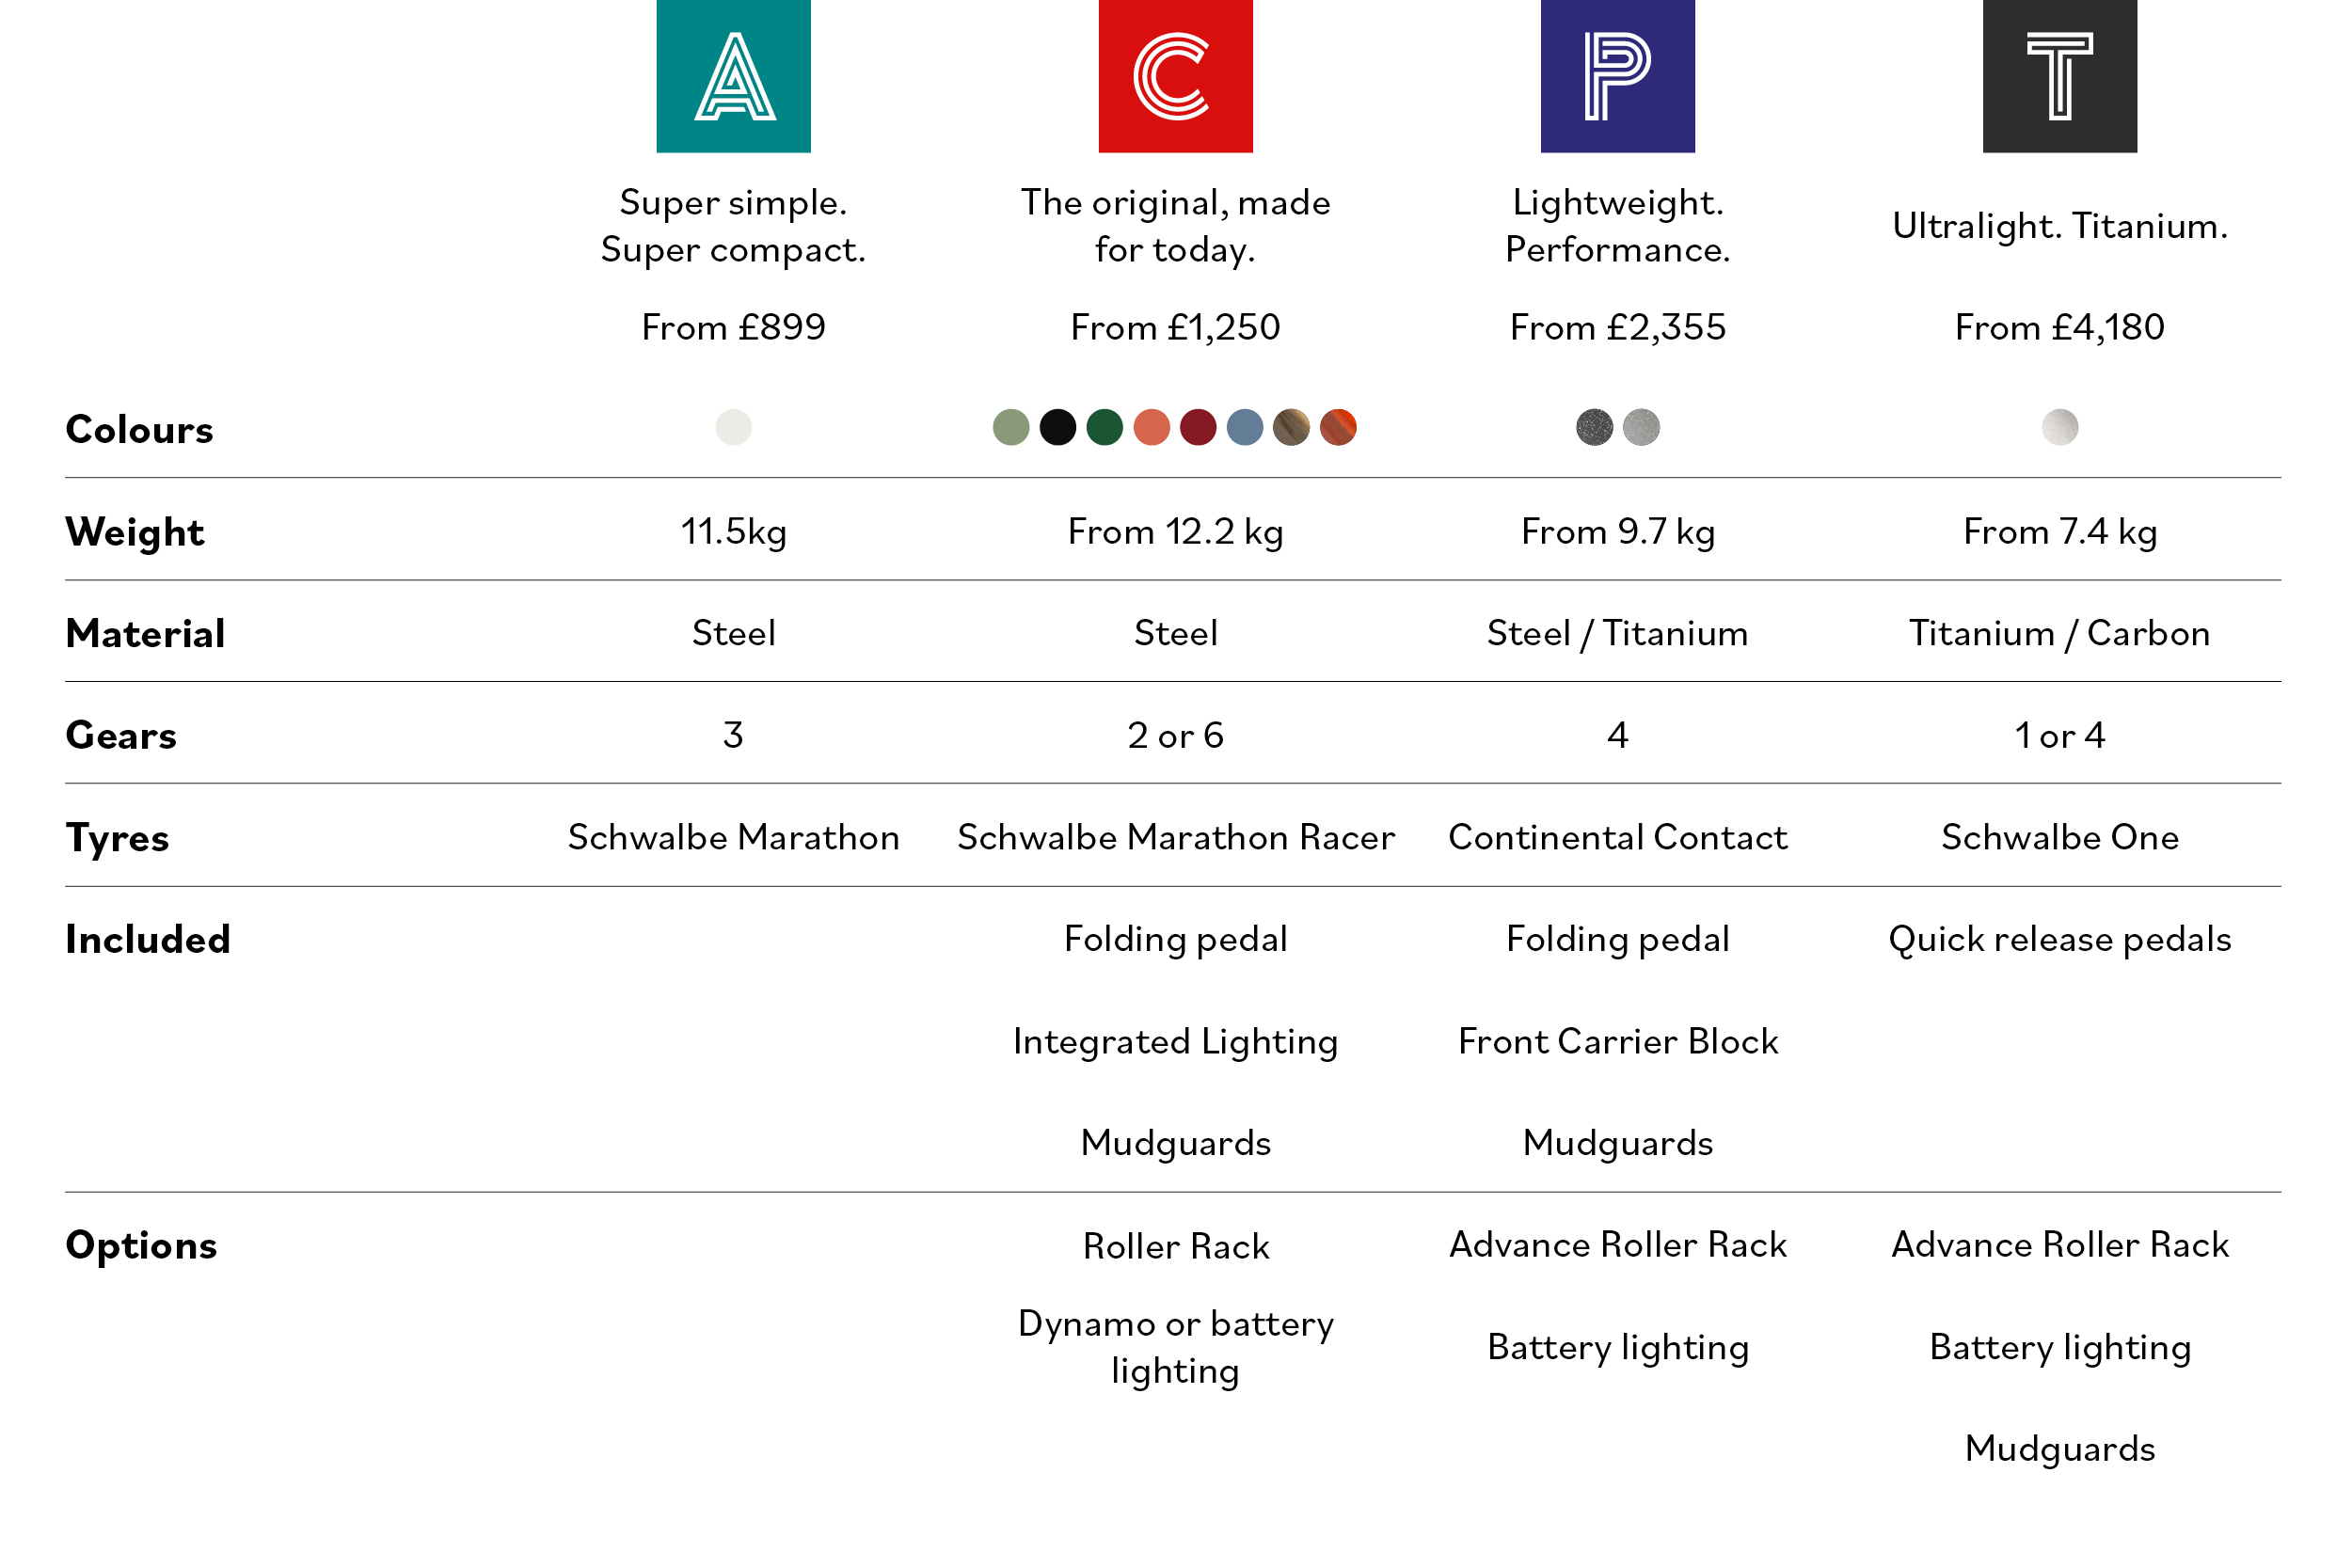Choose the light silver P Line swatch

(x=1642, y=427)
